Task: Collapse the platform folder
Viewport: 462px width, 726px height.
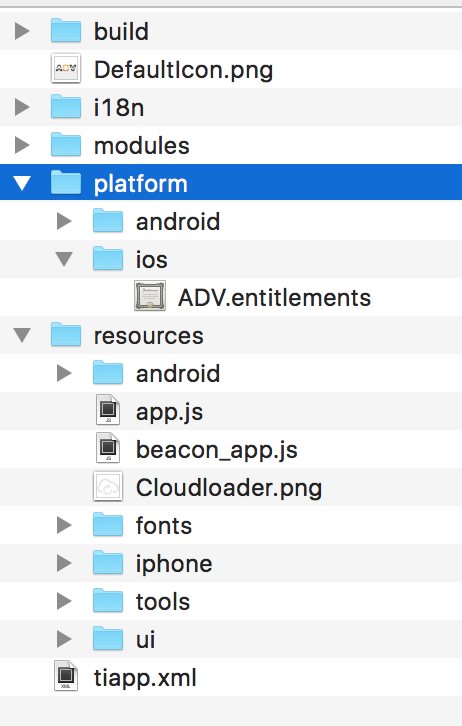Action: coord(22,183)
